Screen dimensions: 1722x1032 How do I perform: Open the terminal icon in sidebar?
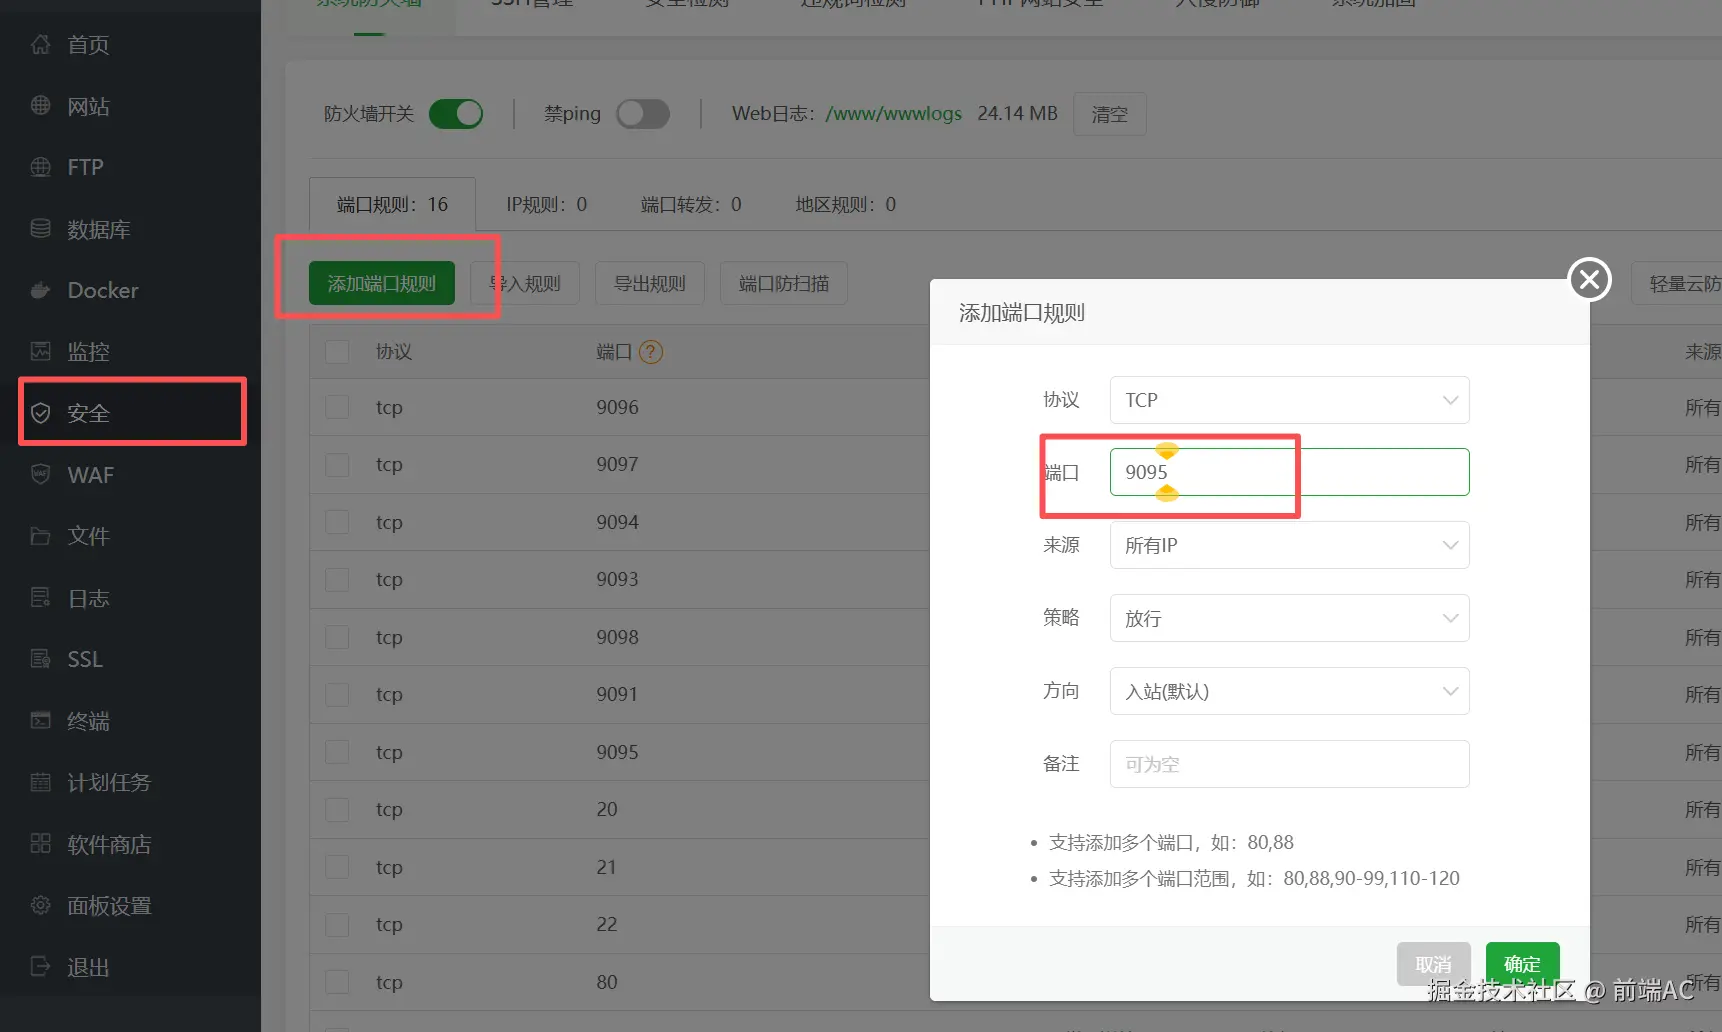coord(41,721)
